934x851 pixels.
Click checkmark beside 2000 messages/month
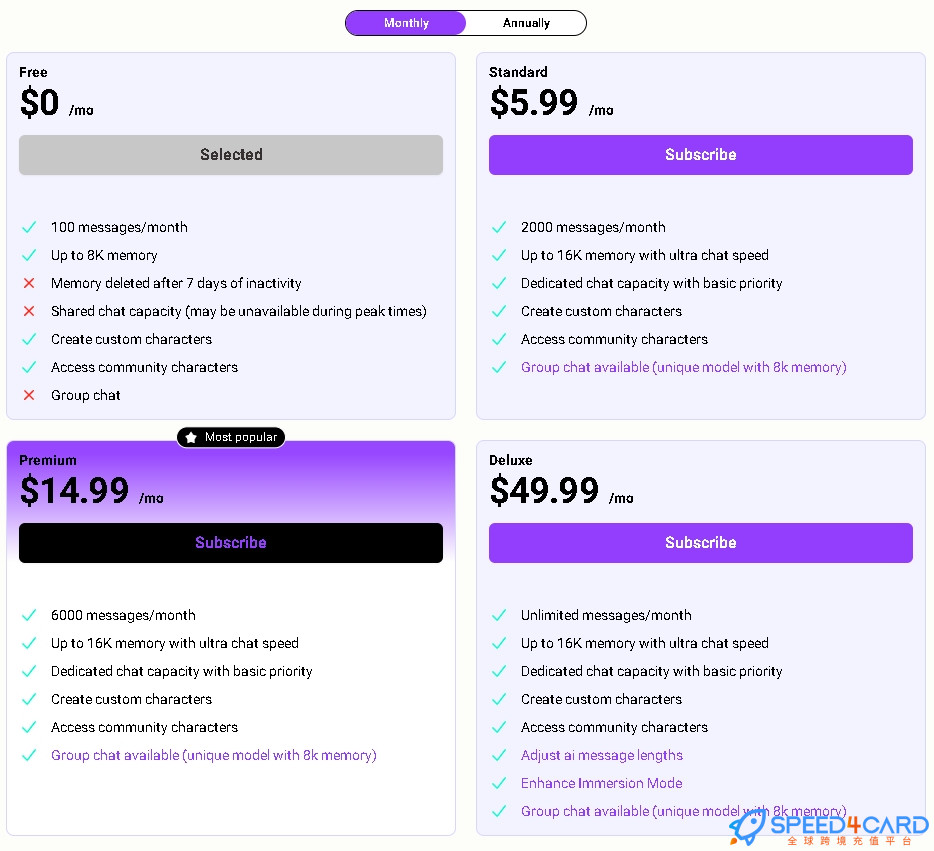point(499,227)
